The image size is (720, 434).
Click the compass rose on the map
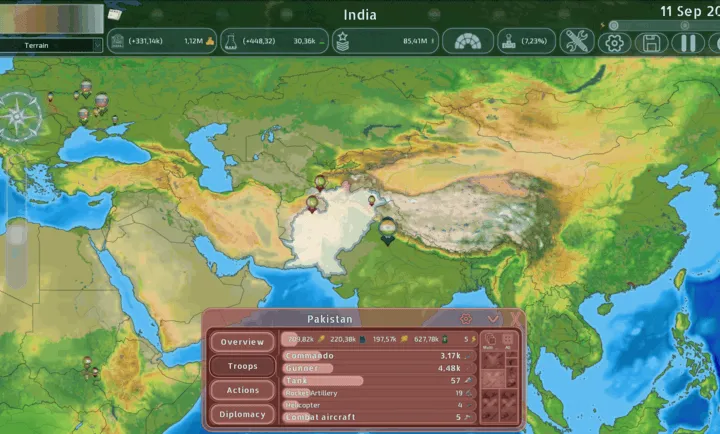[x=18, y=116]
